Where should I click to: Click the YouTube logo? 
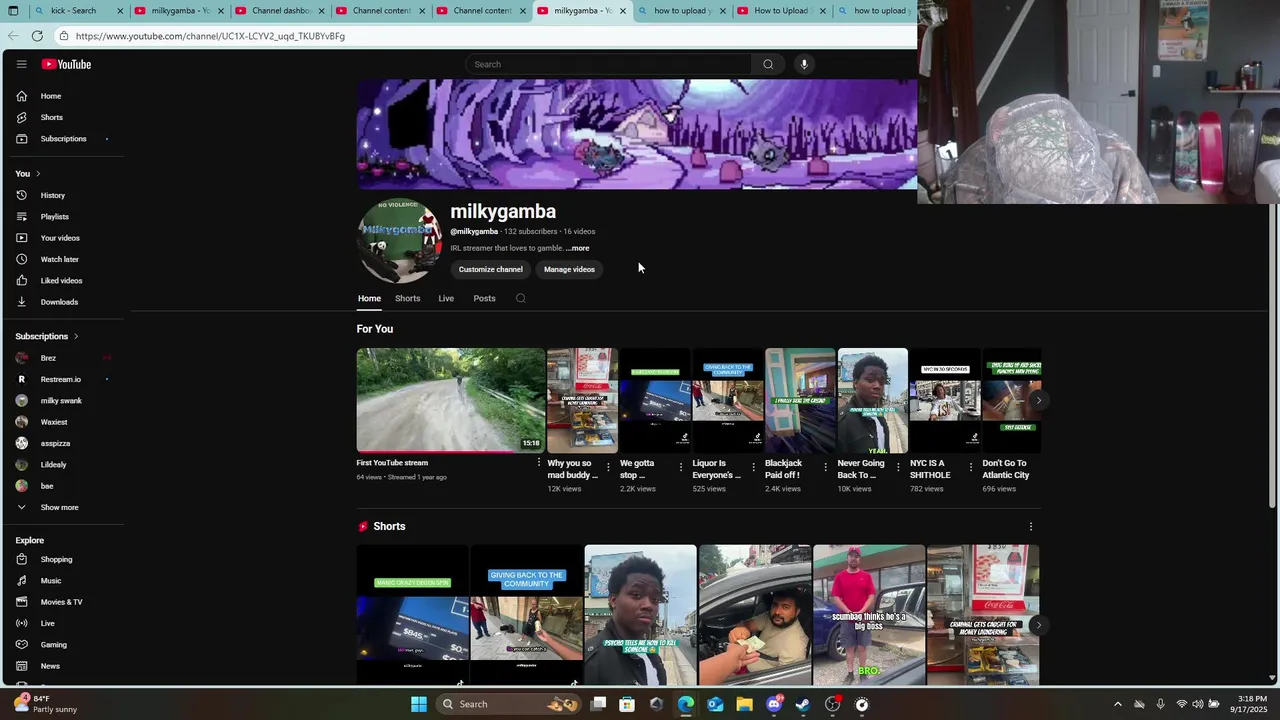[x=66, y=64]
